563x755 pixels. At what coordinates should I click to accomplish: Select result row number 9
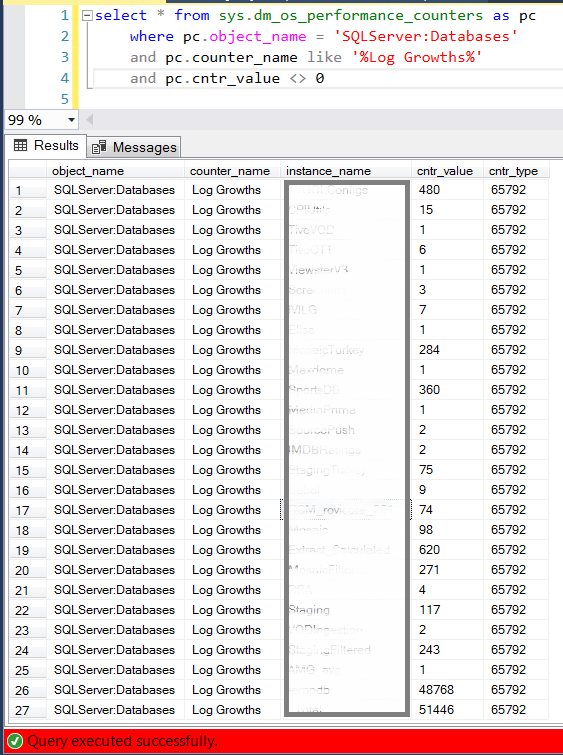point(27,350)
